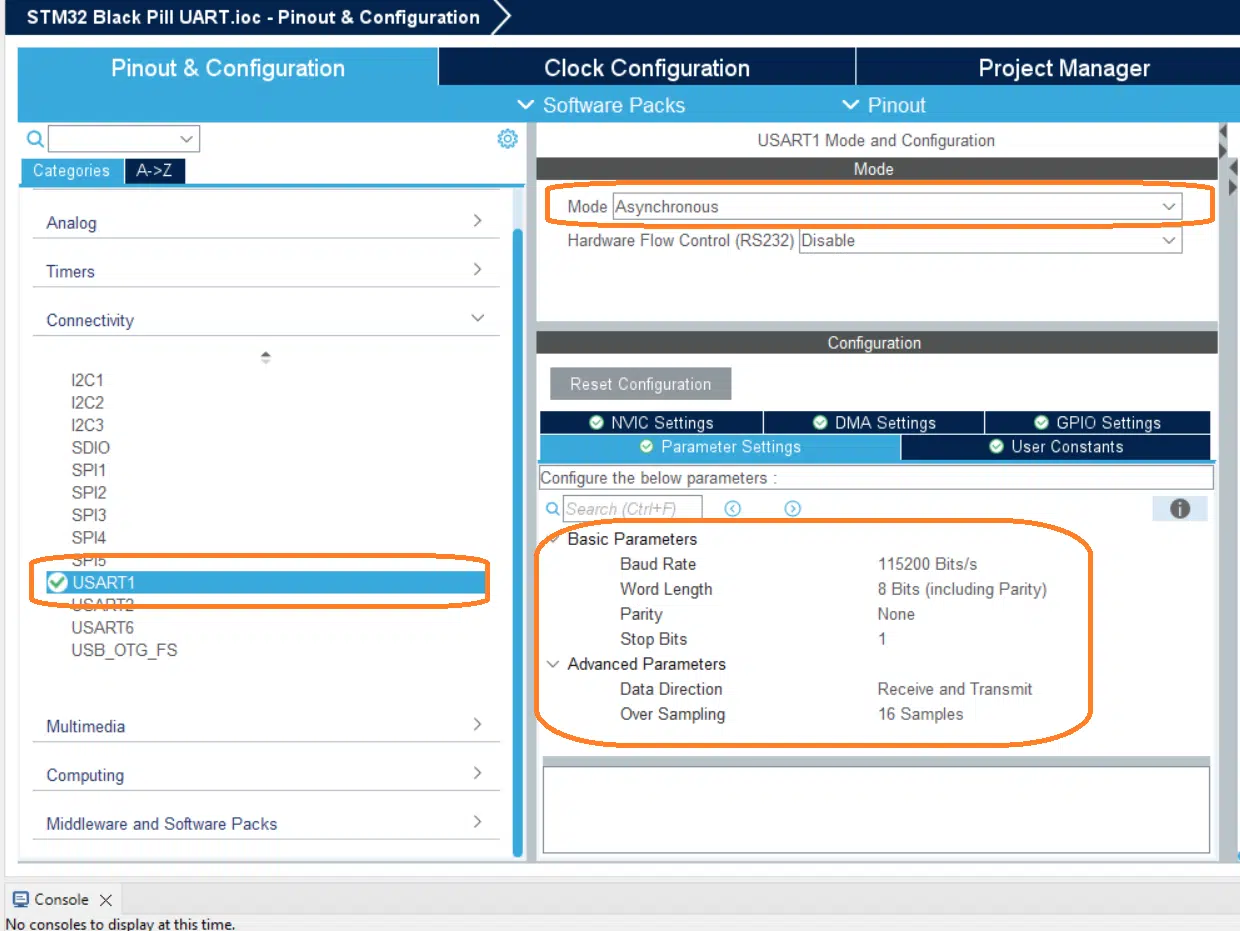Click the search magnifier icon above Categories
Screen dimensions: 1240x931
35,139
